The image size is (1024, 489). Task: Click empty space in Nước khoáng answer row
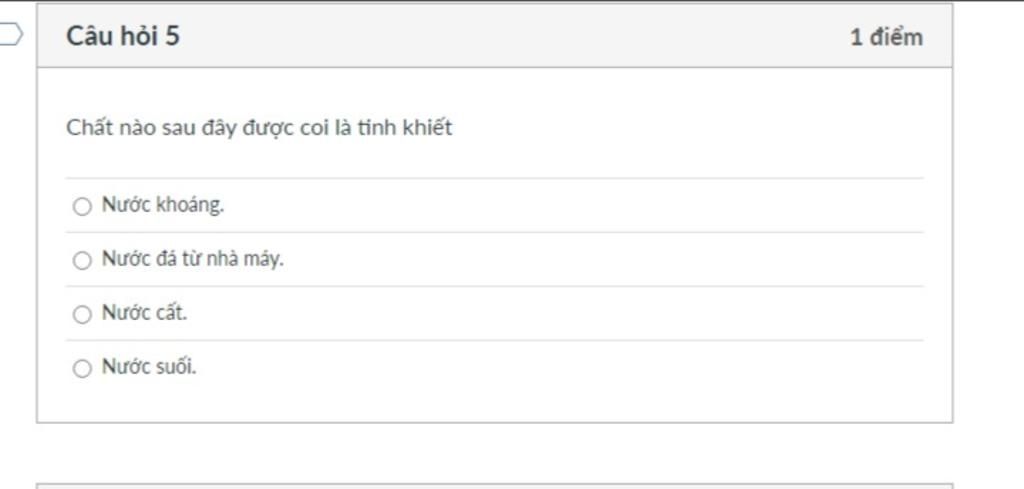click(575, 205)
